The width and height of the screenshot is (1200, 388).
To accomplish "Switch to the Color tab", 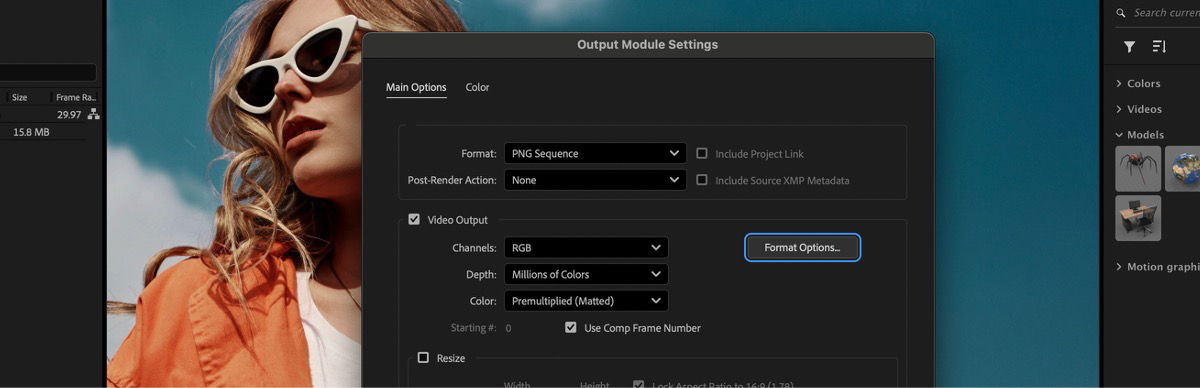I will tap(477, 88).
